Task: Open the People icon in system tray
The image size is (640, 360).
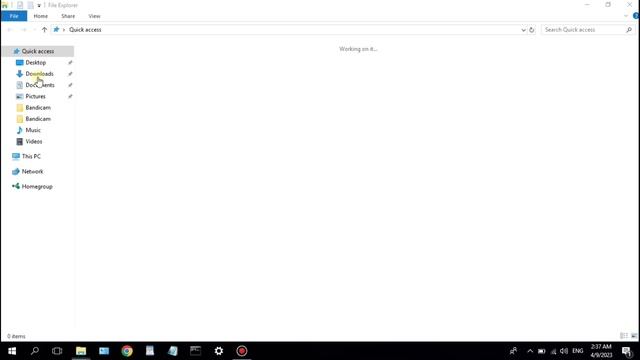Action: [513, 351]
